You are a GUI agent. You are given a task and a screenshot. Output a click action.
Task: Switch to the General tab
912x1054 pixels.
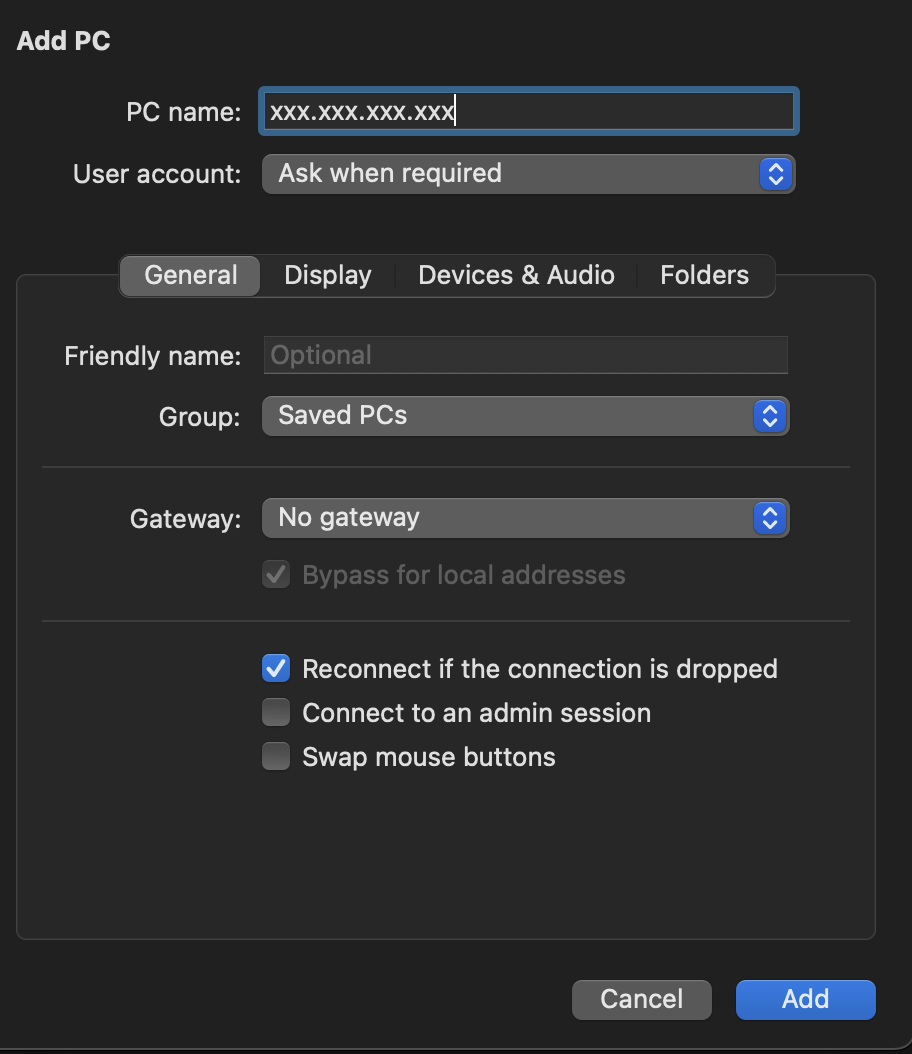tap(191, 276)
